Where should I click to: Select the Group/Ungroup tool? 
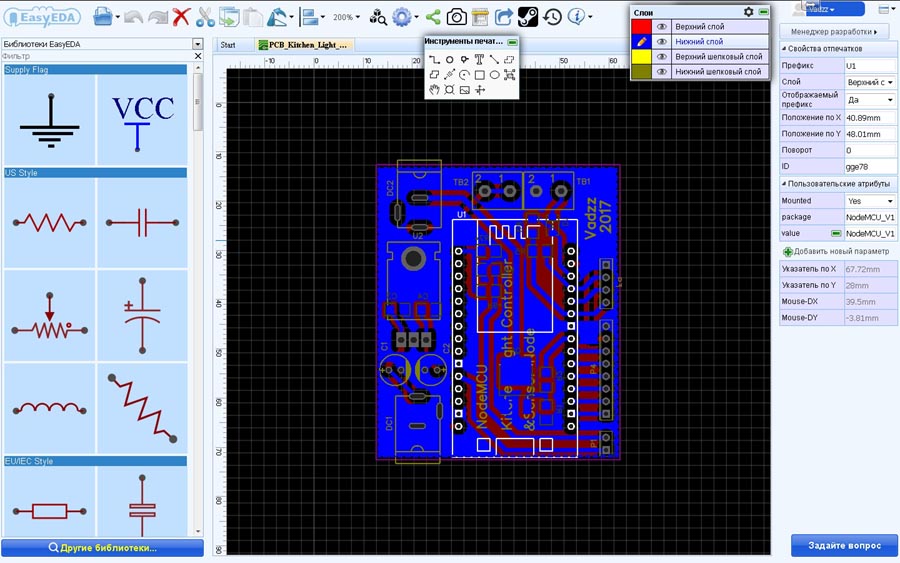[x=509, y=75]
